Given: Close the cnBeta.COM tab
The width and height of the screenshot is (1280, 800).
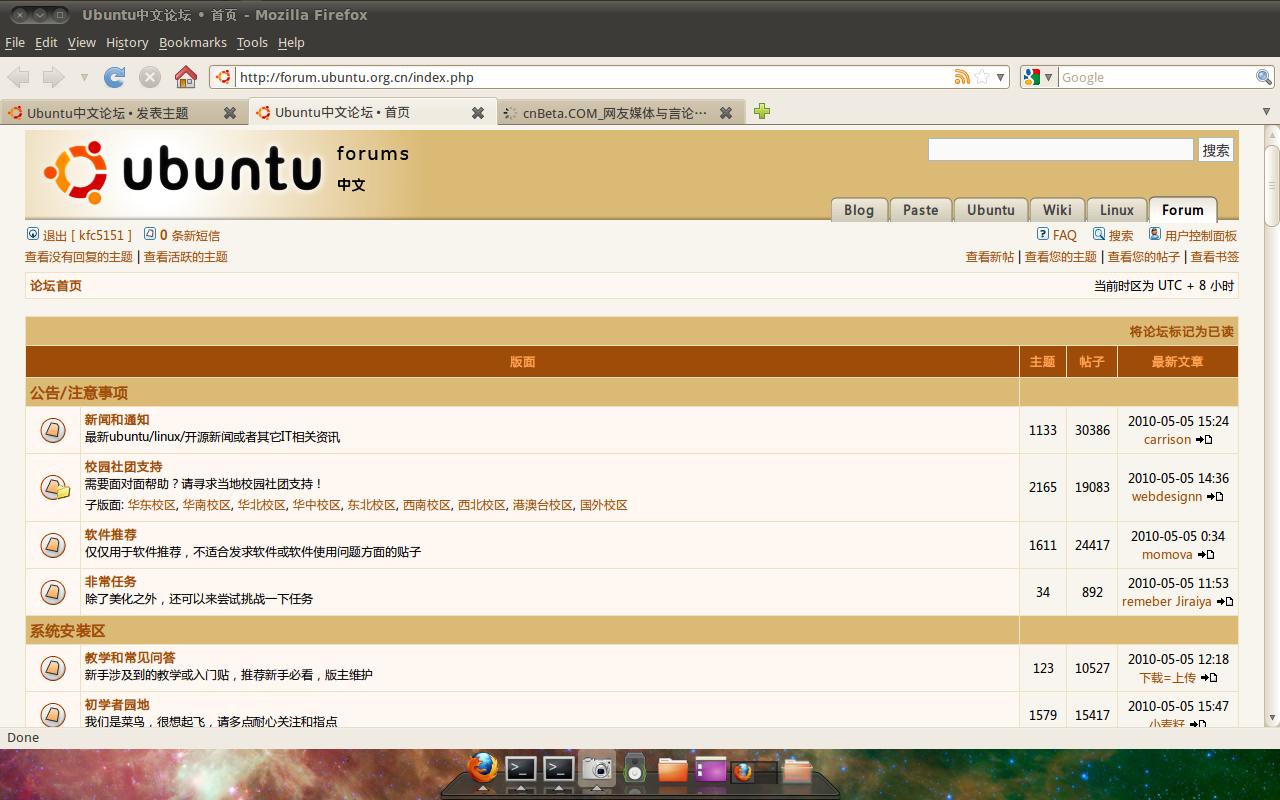Looking at the screenshot, I should [726, 113].
